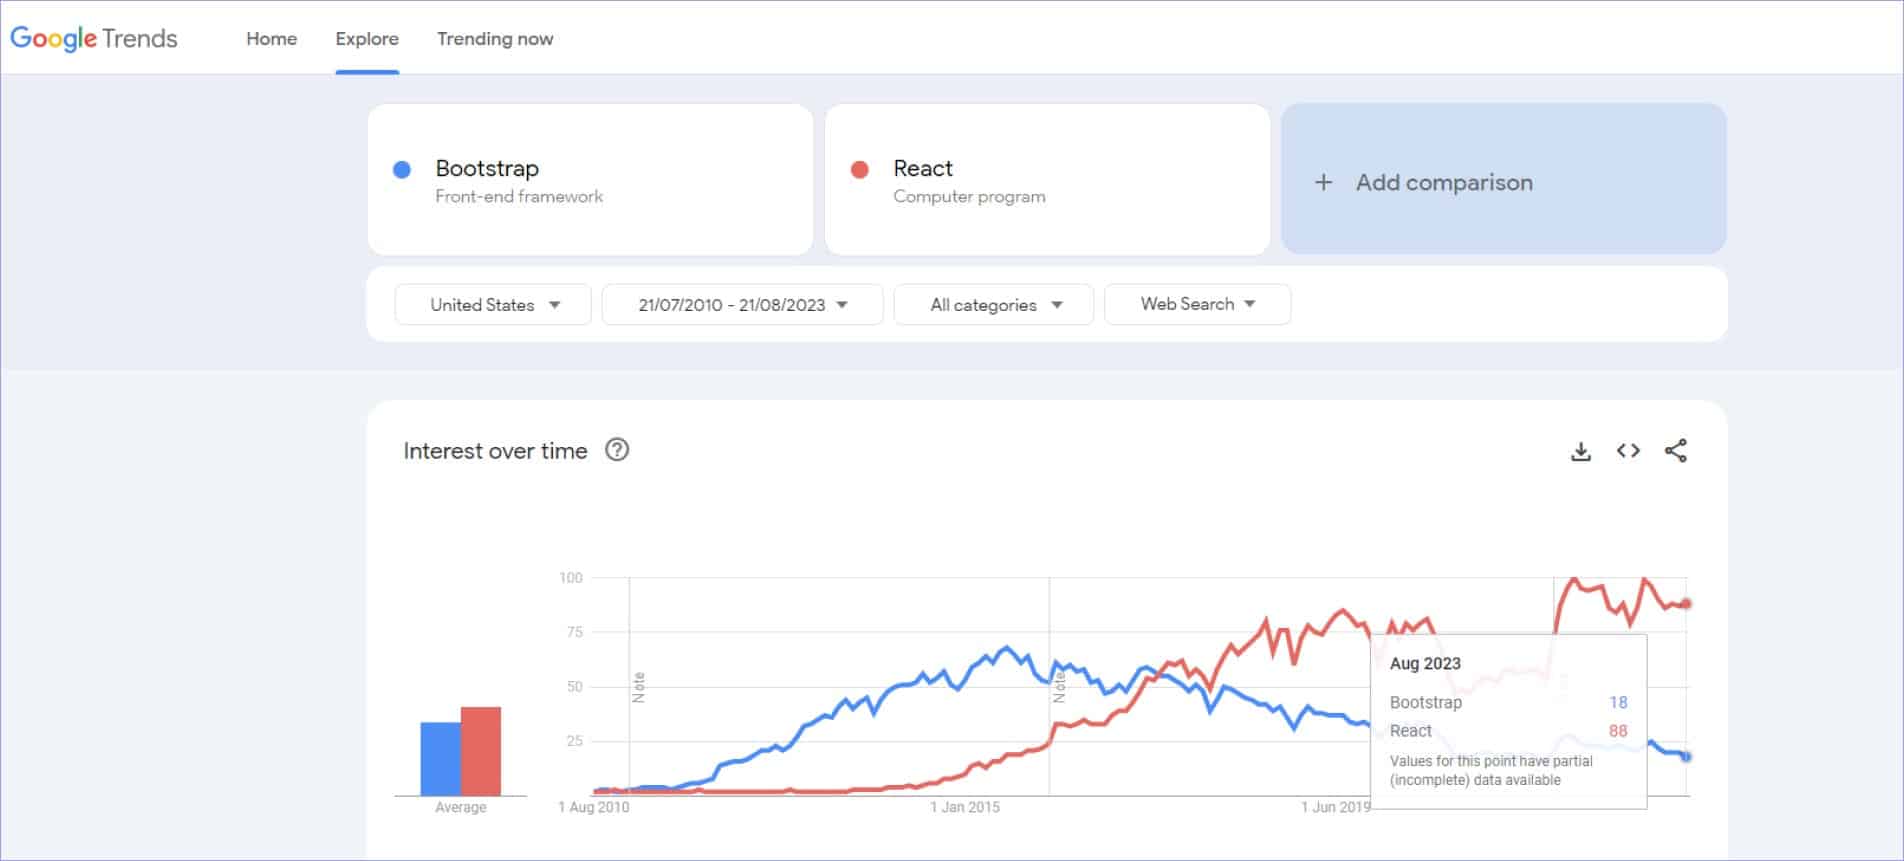The width and height of the screenshot is (1904, 861).
Task: Click the red React average bar
Action: [481, 751]
